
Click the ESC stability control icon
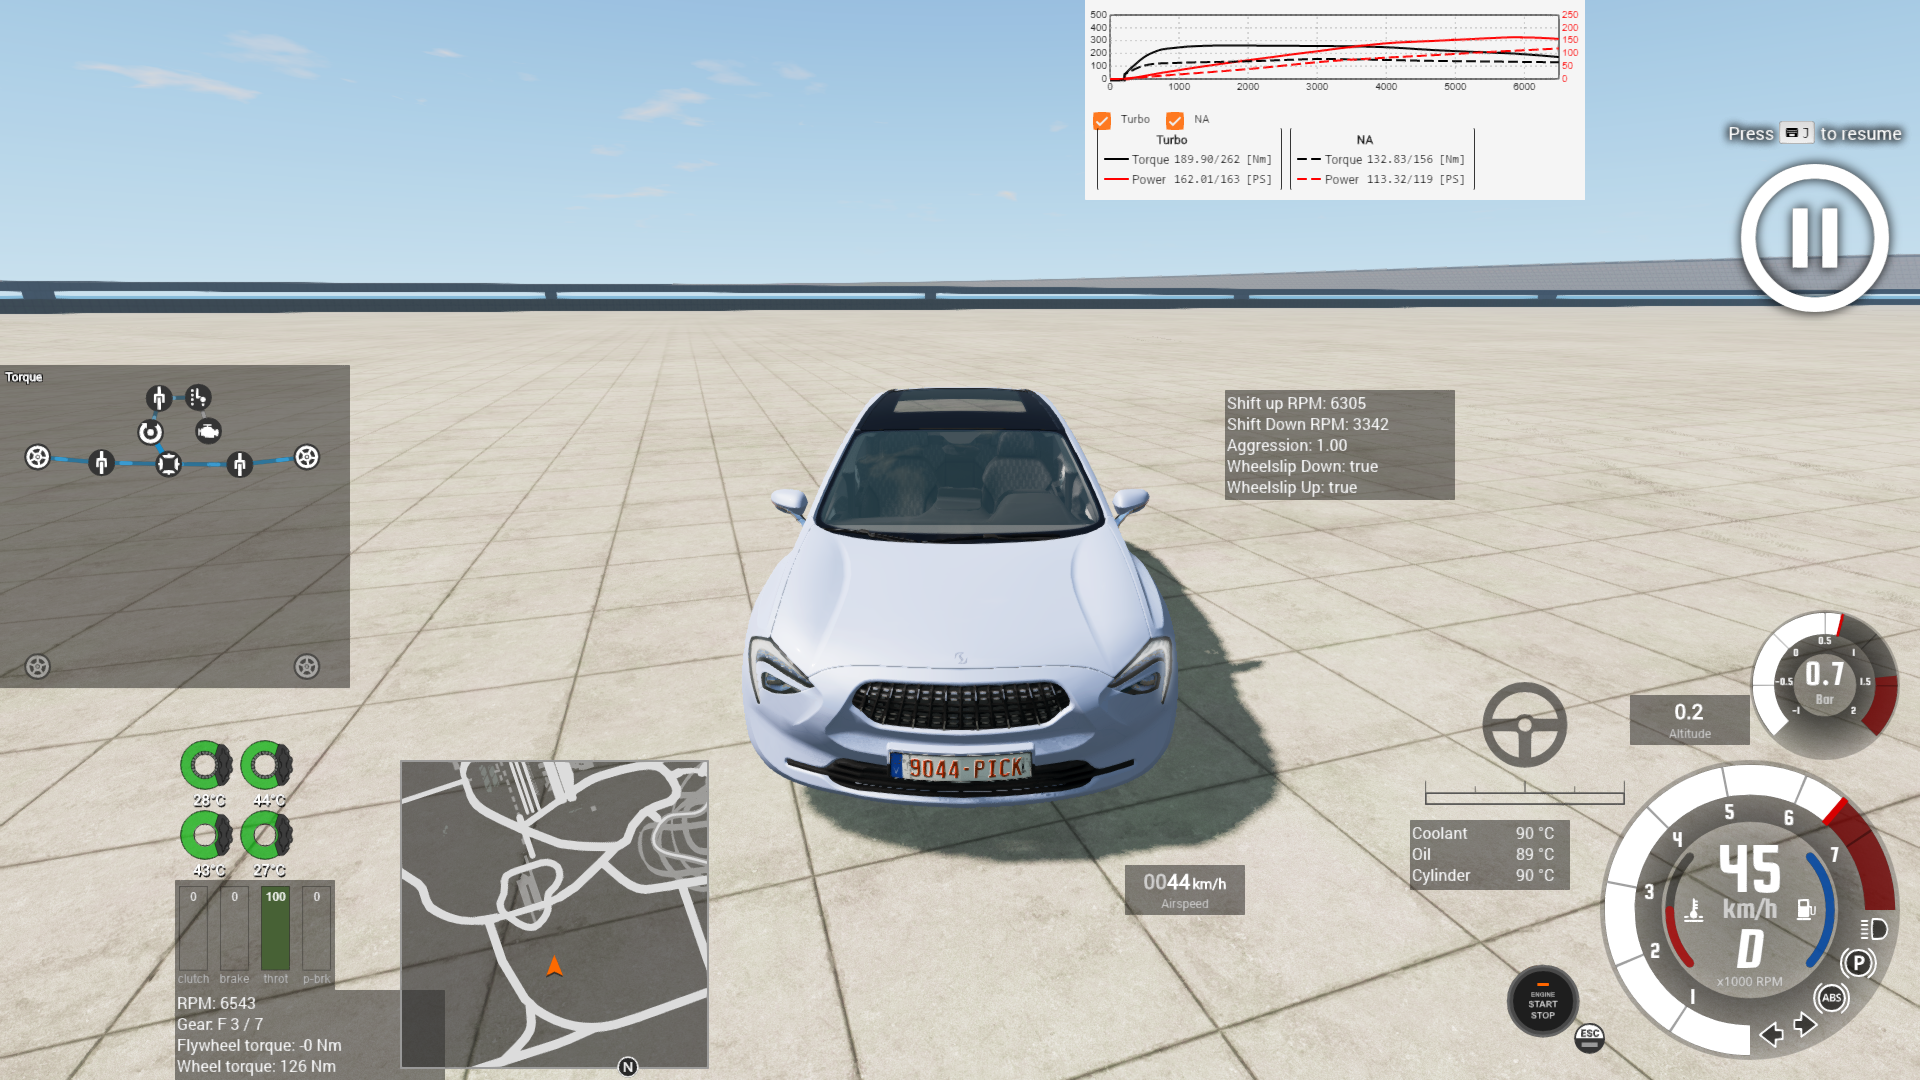pyautogui.click(x=1589, y=1037)
